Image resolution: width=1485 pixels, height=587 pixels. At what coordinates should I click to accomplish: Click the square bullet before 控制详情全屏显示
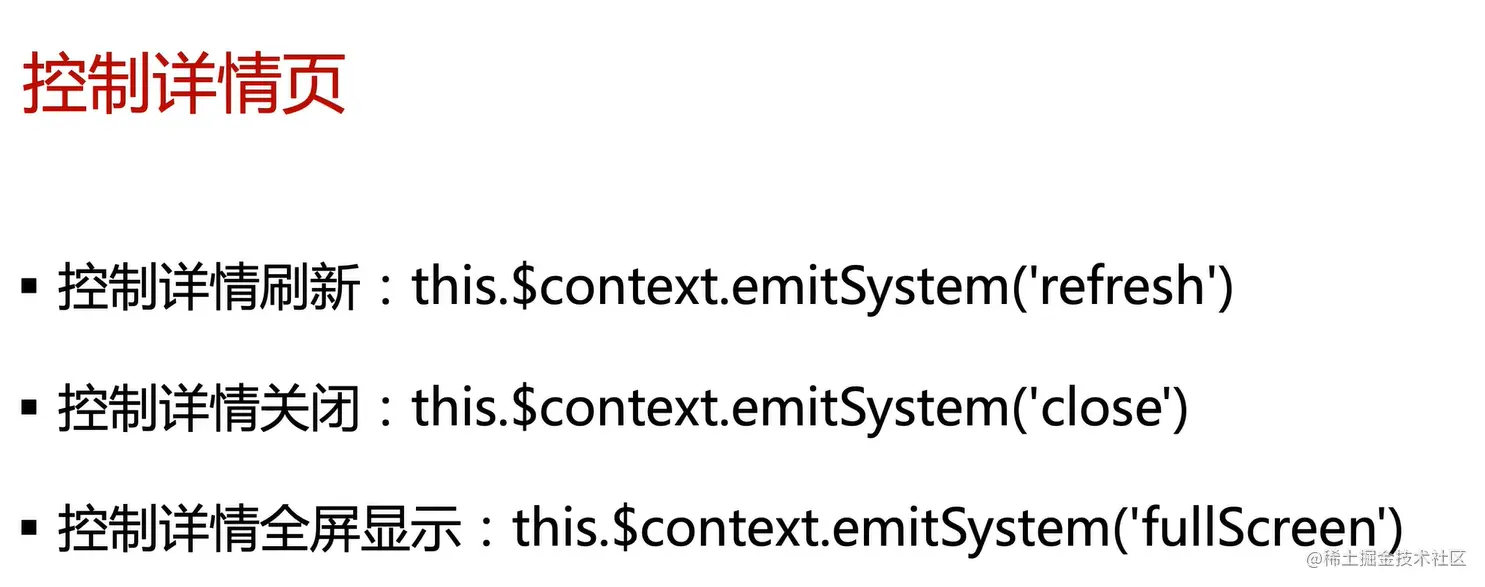click(x=29, y=528)
